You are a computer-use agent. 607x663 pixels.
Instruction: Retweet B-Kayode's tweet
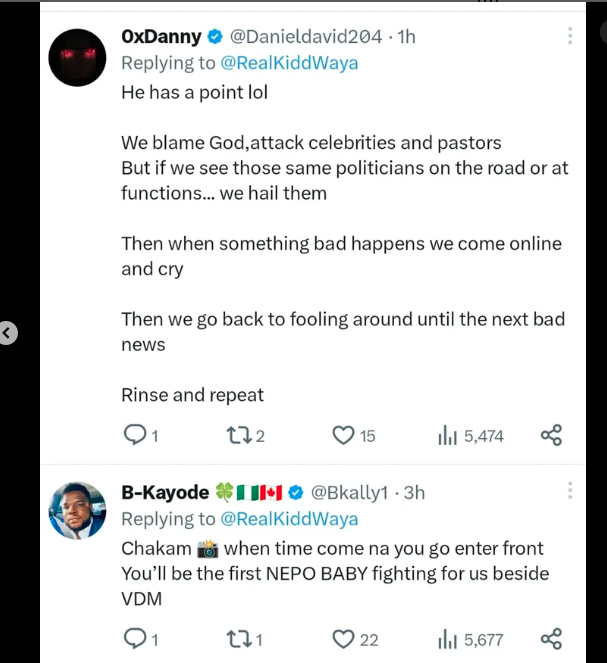click(237, 639)
